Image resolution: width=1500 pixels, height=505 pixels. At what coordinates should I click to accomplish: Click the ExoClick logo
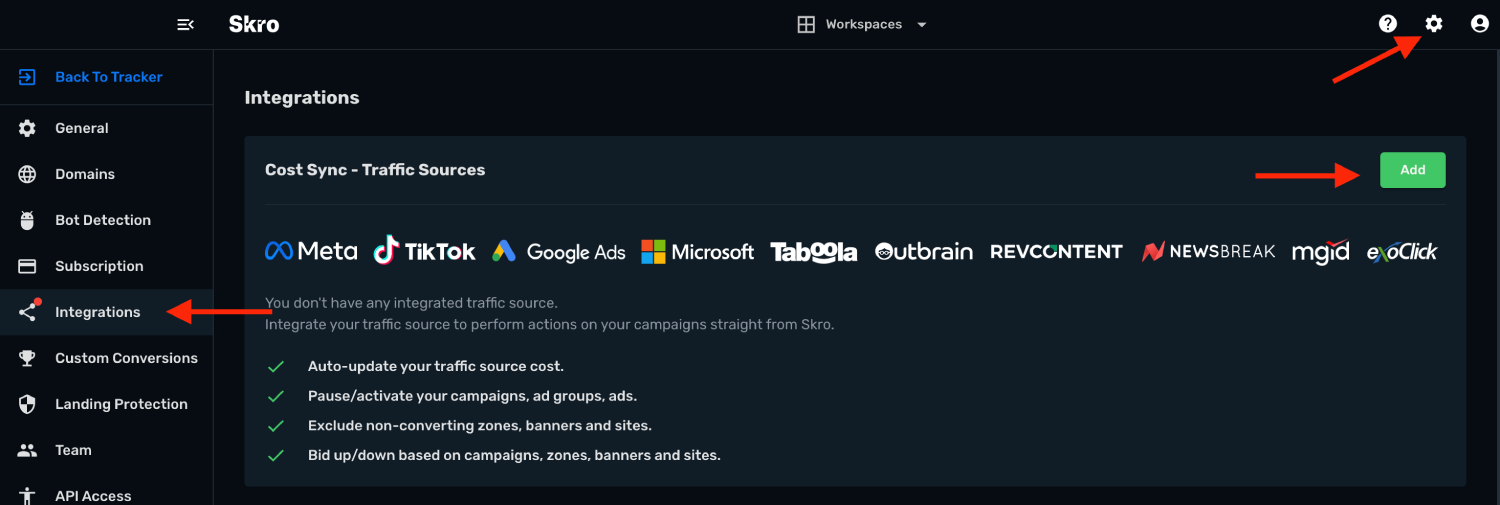coord(1402,251)
